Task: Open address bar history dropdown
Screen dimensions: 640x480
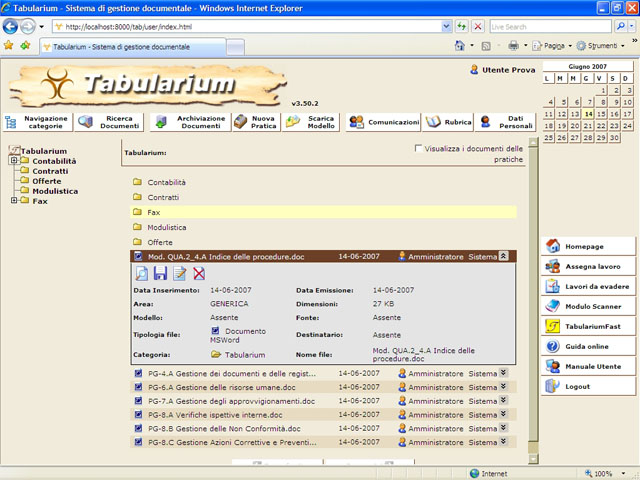Action: point(447,27)
